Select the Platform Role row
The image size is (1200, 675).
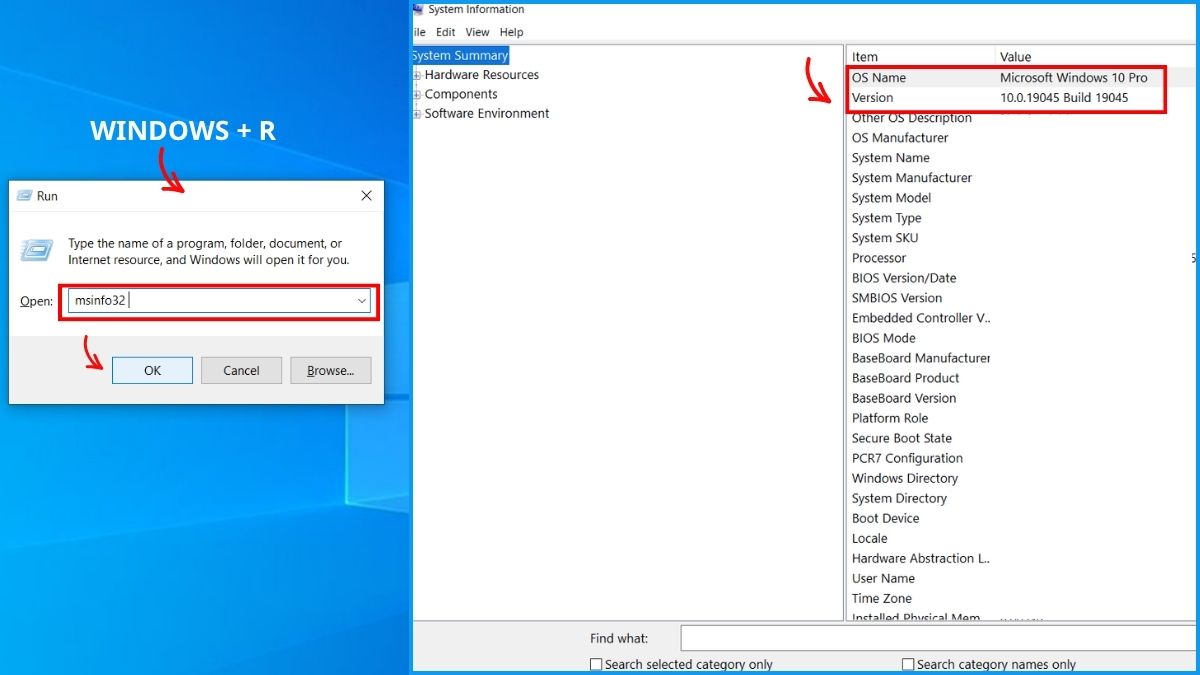click(1022, 418)
